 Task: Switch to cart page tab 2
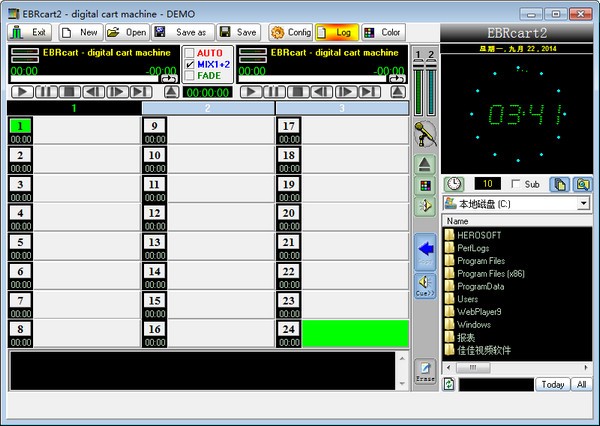[x=208, y=108]
